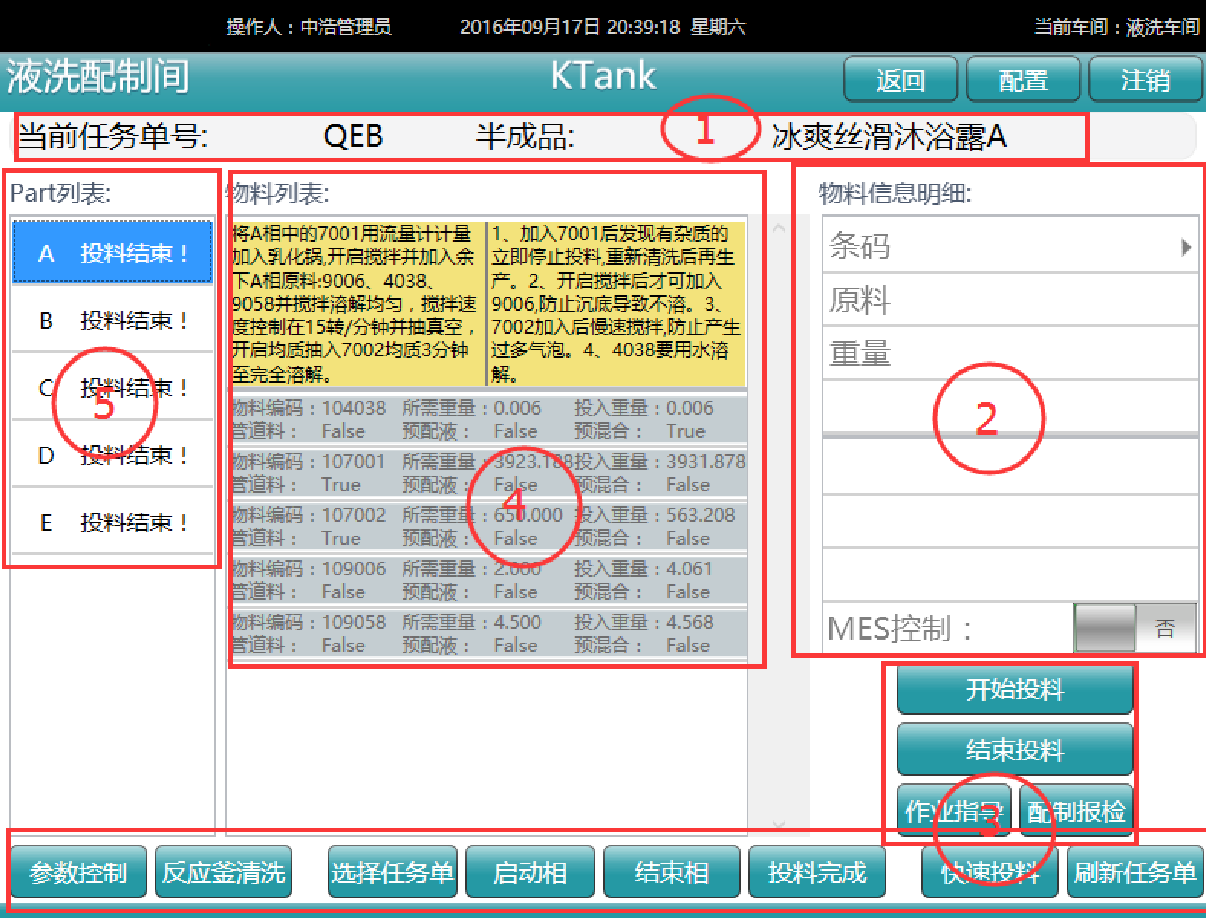Expand the 条码 field arrow
Screen dimensions: 1206x918
click(1186, 247)
